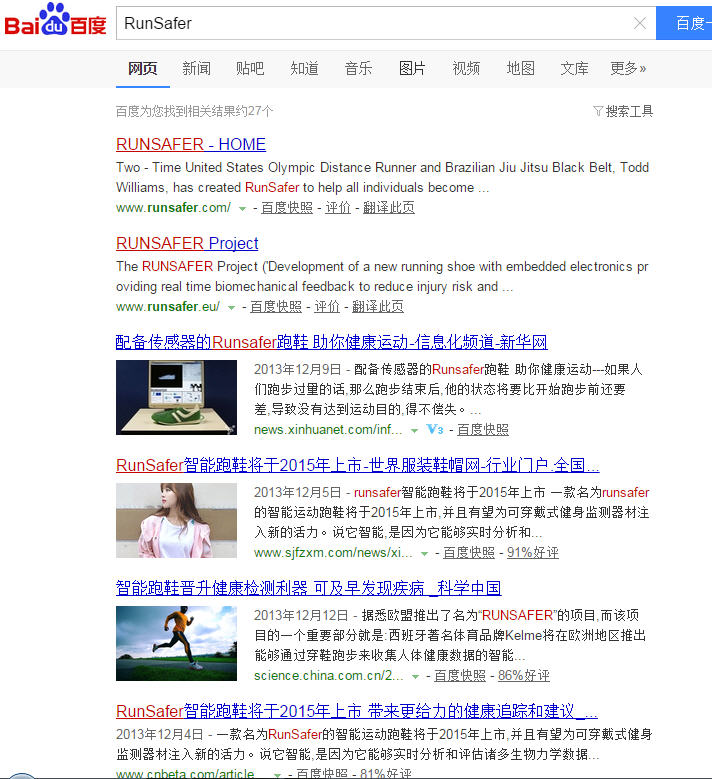This screenshot has height=779, width=712.
Task: Open 百度快照 for sjfzxm.com result
Action: pyautogui.click(x=469, y=553)
